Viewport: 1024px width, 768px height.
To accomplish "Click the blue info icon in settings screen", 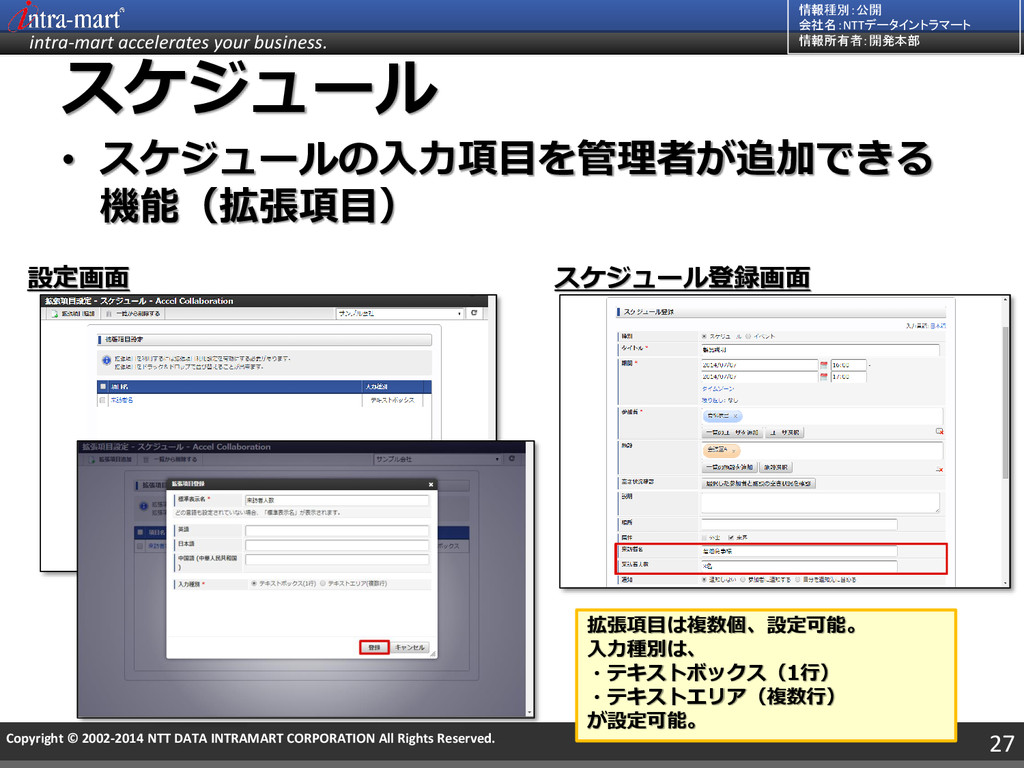I will point(106,360).
